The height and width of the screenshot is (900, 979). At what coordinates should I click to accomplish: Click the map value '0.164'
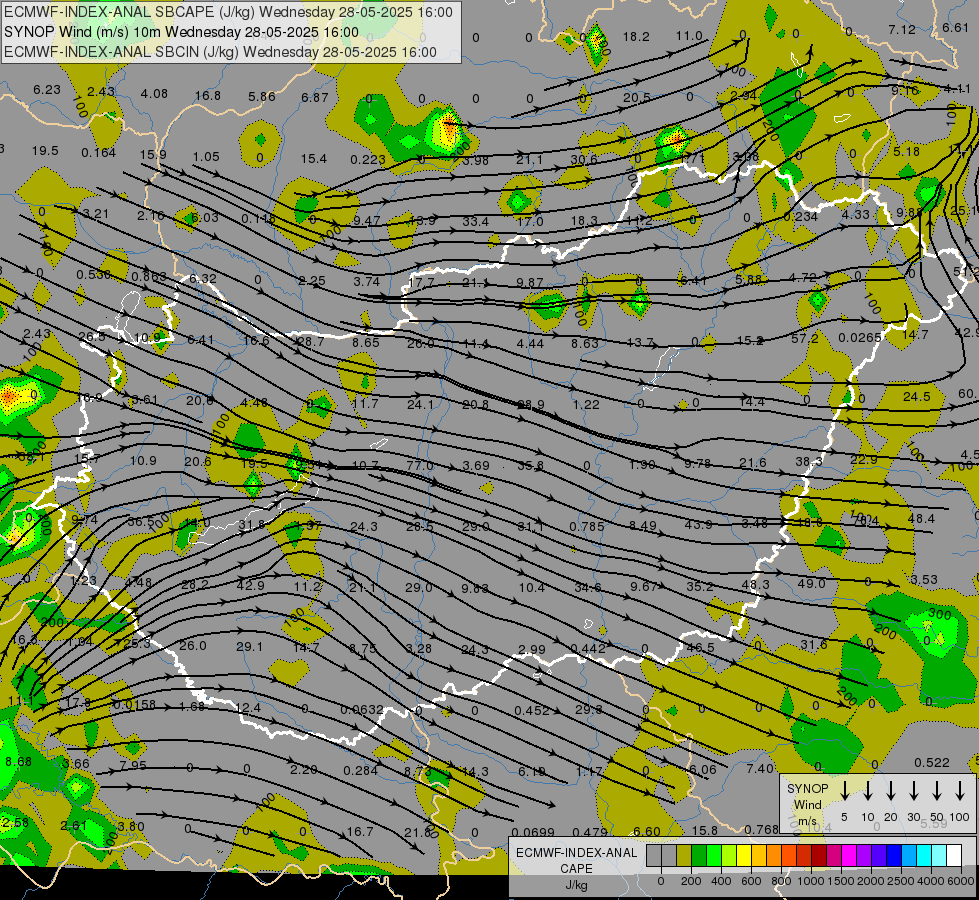(x=98, y=152)
